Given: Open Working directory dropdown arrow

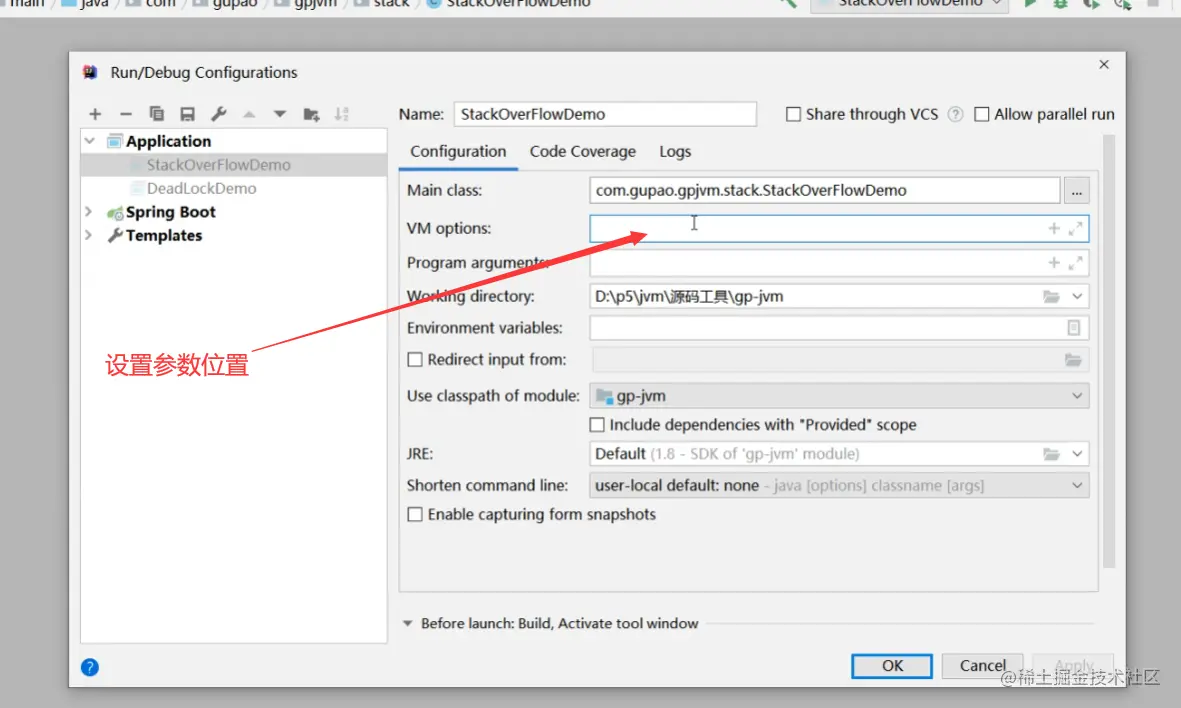Looking at the screenshot, I should [1077, 297].
